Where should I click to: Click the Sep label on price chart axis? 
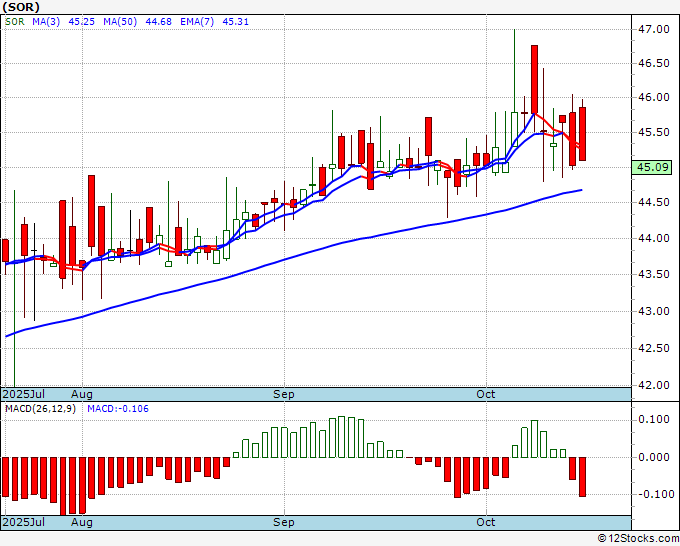(x=284, y=394)
